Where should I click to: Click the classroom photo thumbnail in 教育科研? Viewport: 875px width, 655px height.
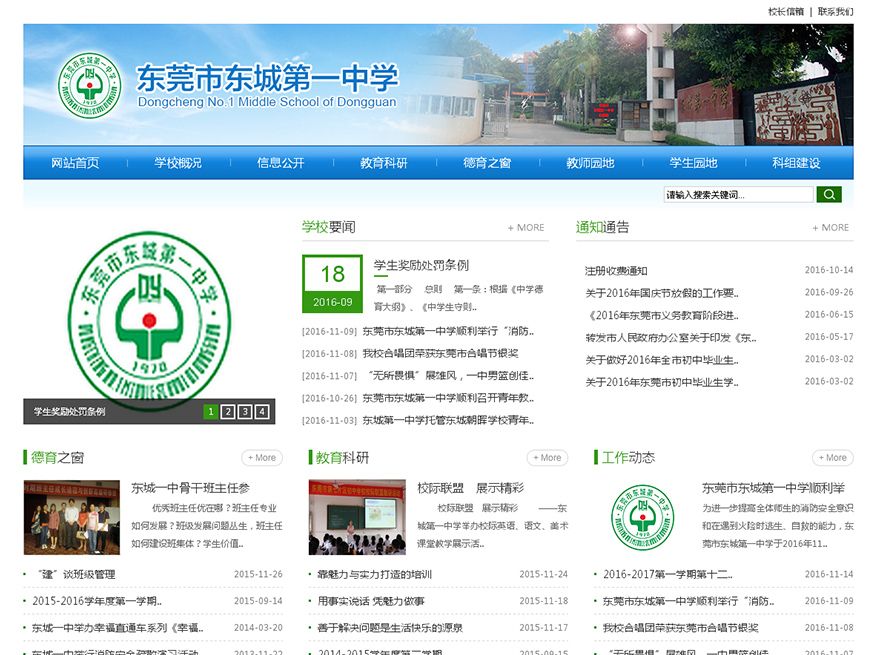357,517
